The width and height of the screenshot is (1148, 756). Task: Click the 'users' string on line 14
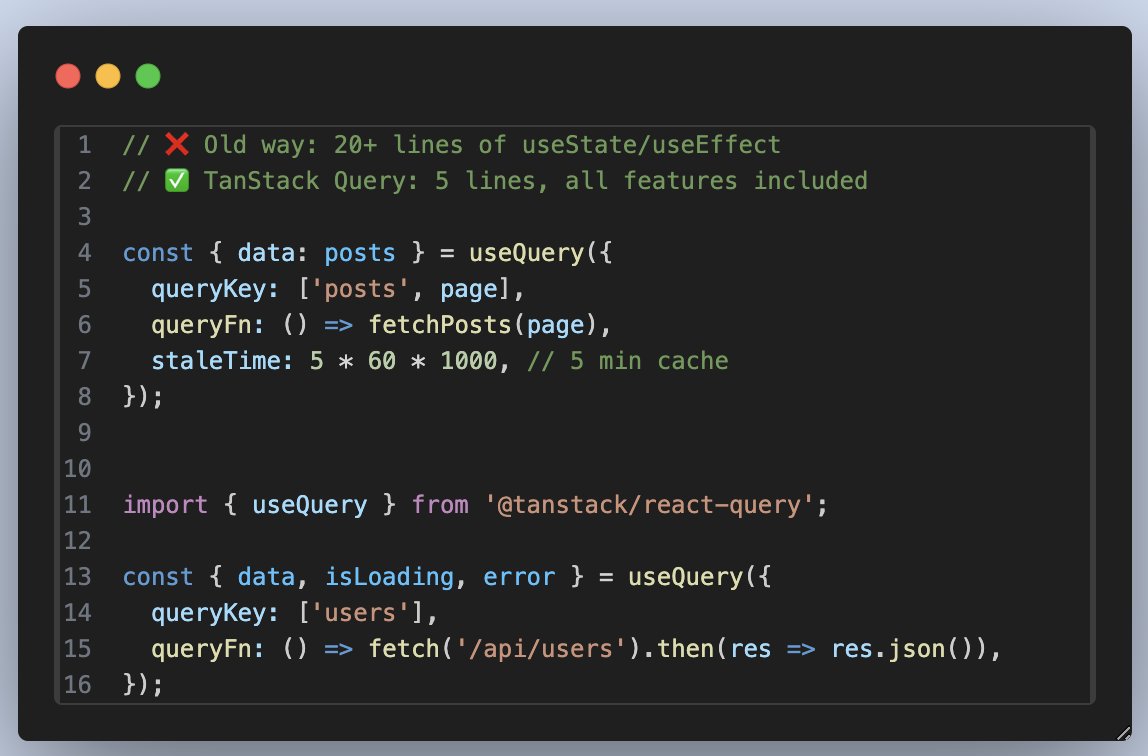click(359, 613)
